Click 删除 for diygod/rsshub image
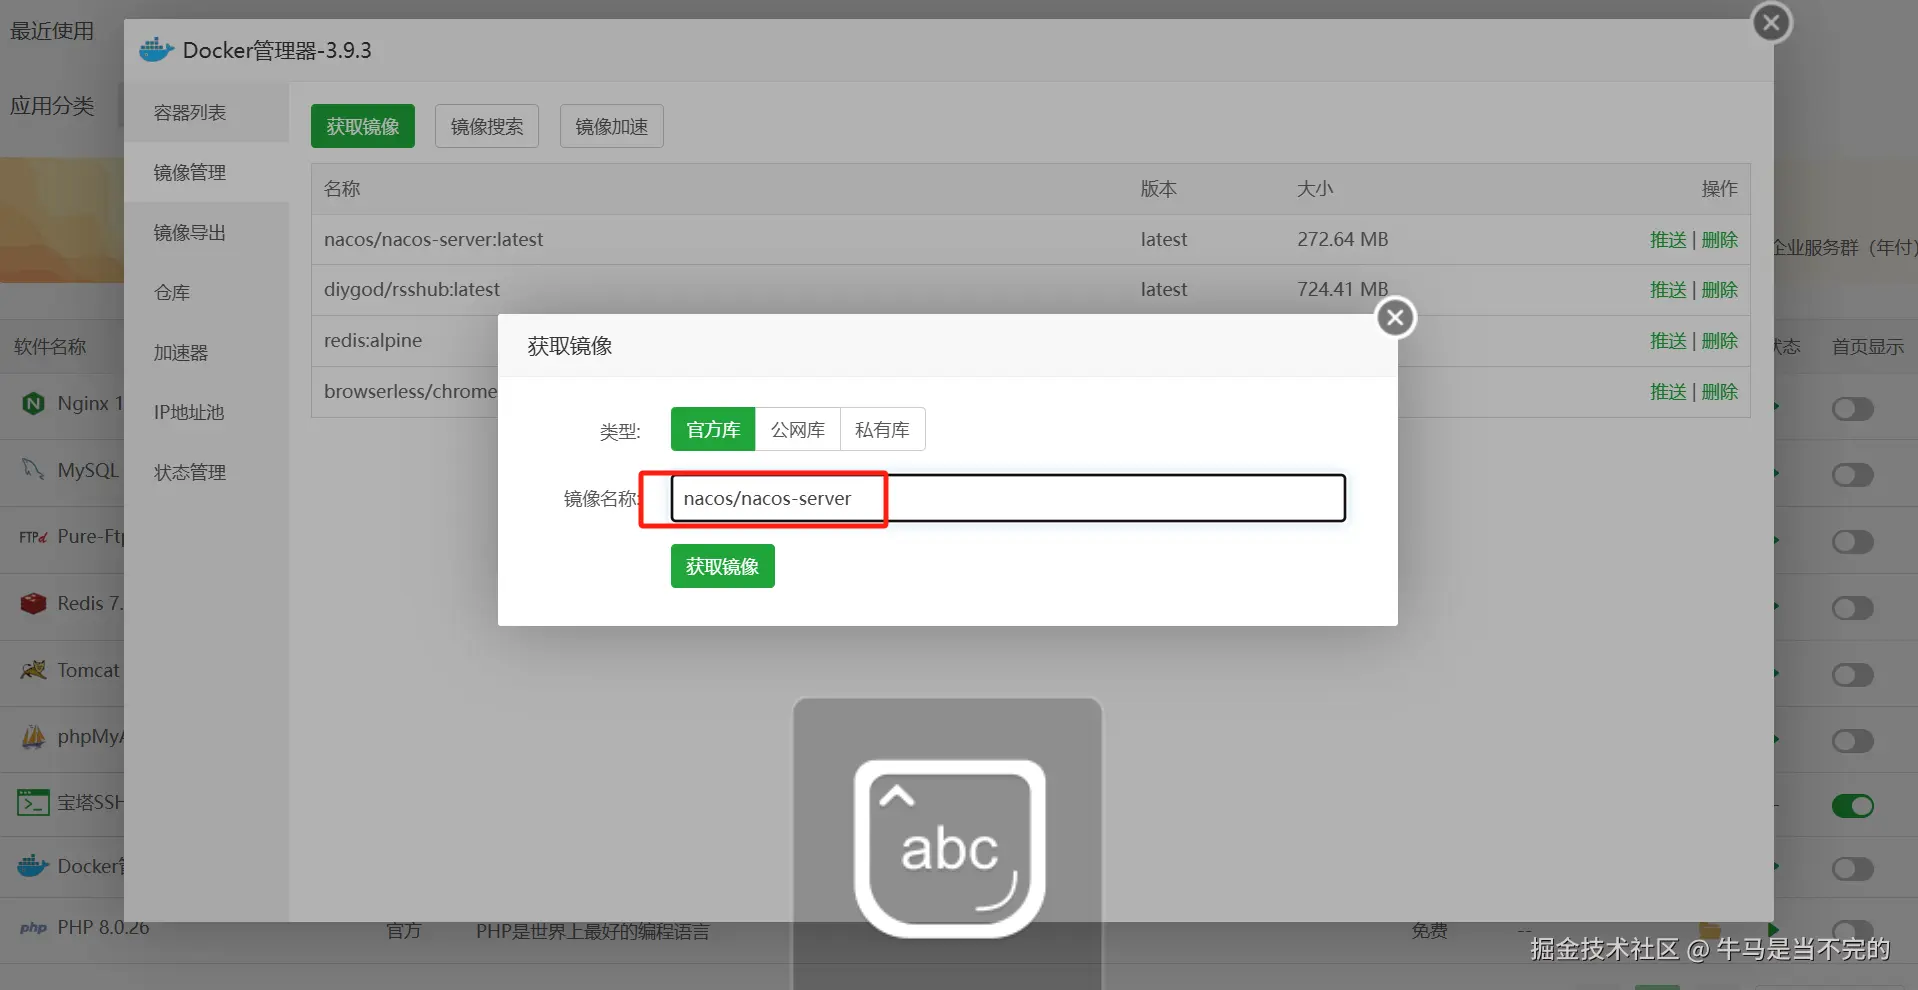This screenshot has width=1918, height=990. pos(1720,290)
